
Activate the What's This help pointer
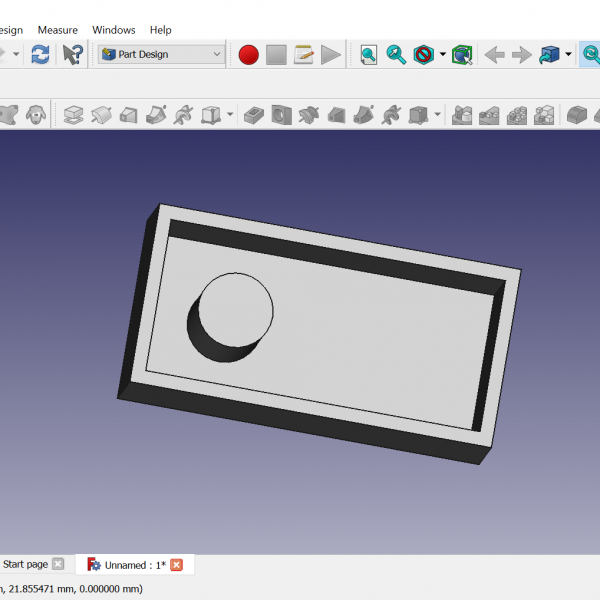pos(72,55)
